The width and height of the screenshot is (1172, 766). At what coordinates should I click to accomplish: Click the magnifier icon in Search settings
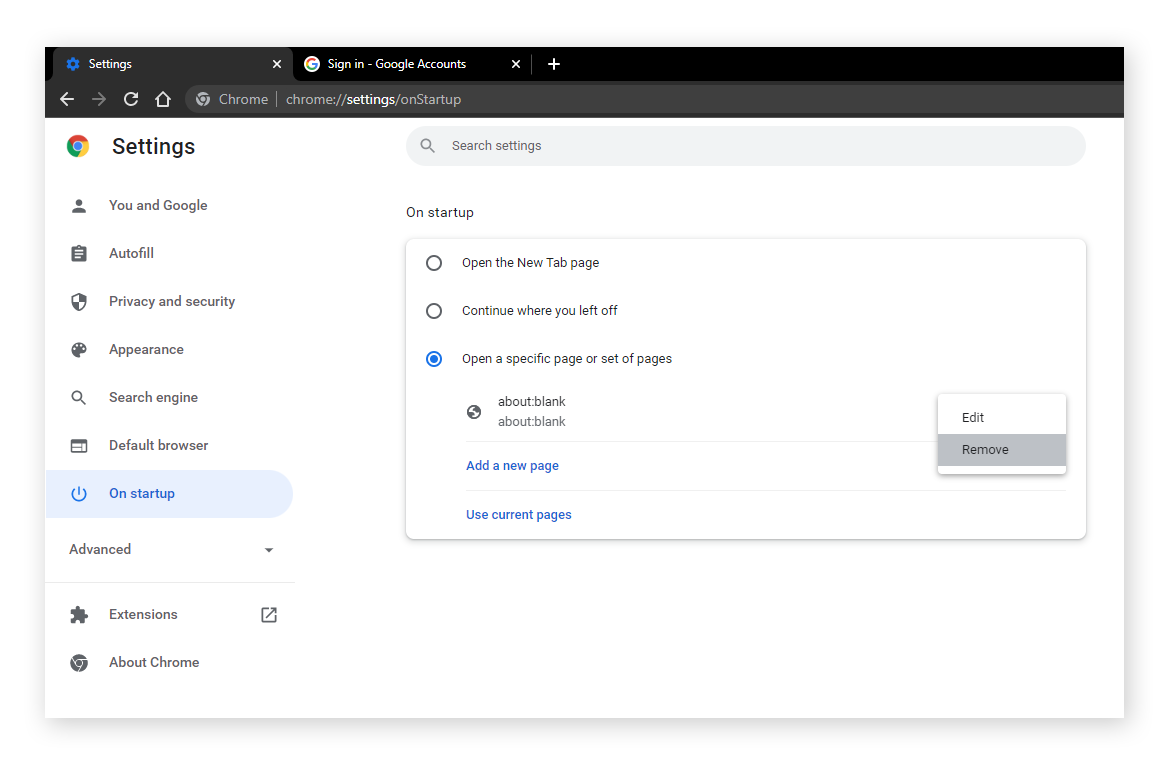coord(428,146)
